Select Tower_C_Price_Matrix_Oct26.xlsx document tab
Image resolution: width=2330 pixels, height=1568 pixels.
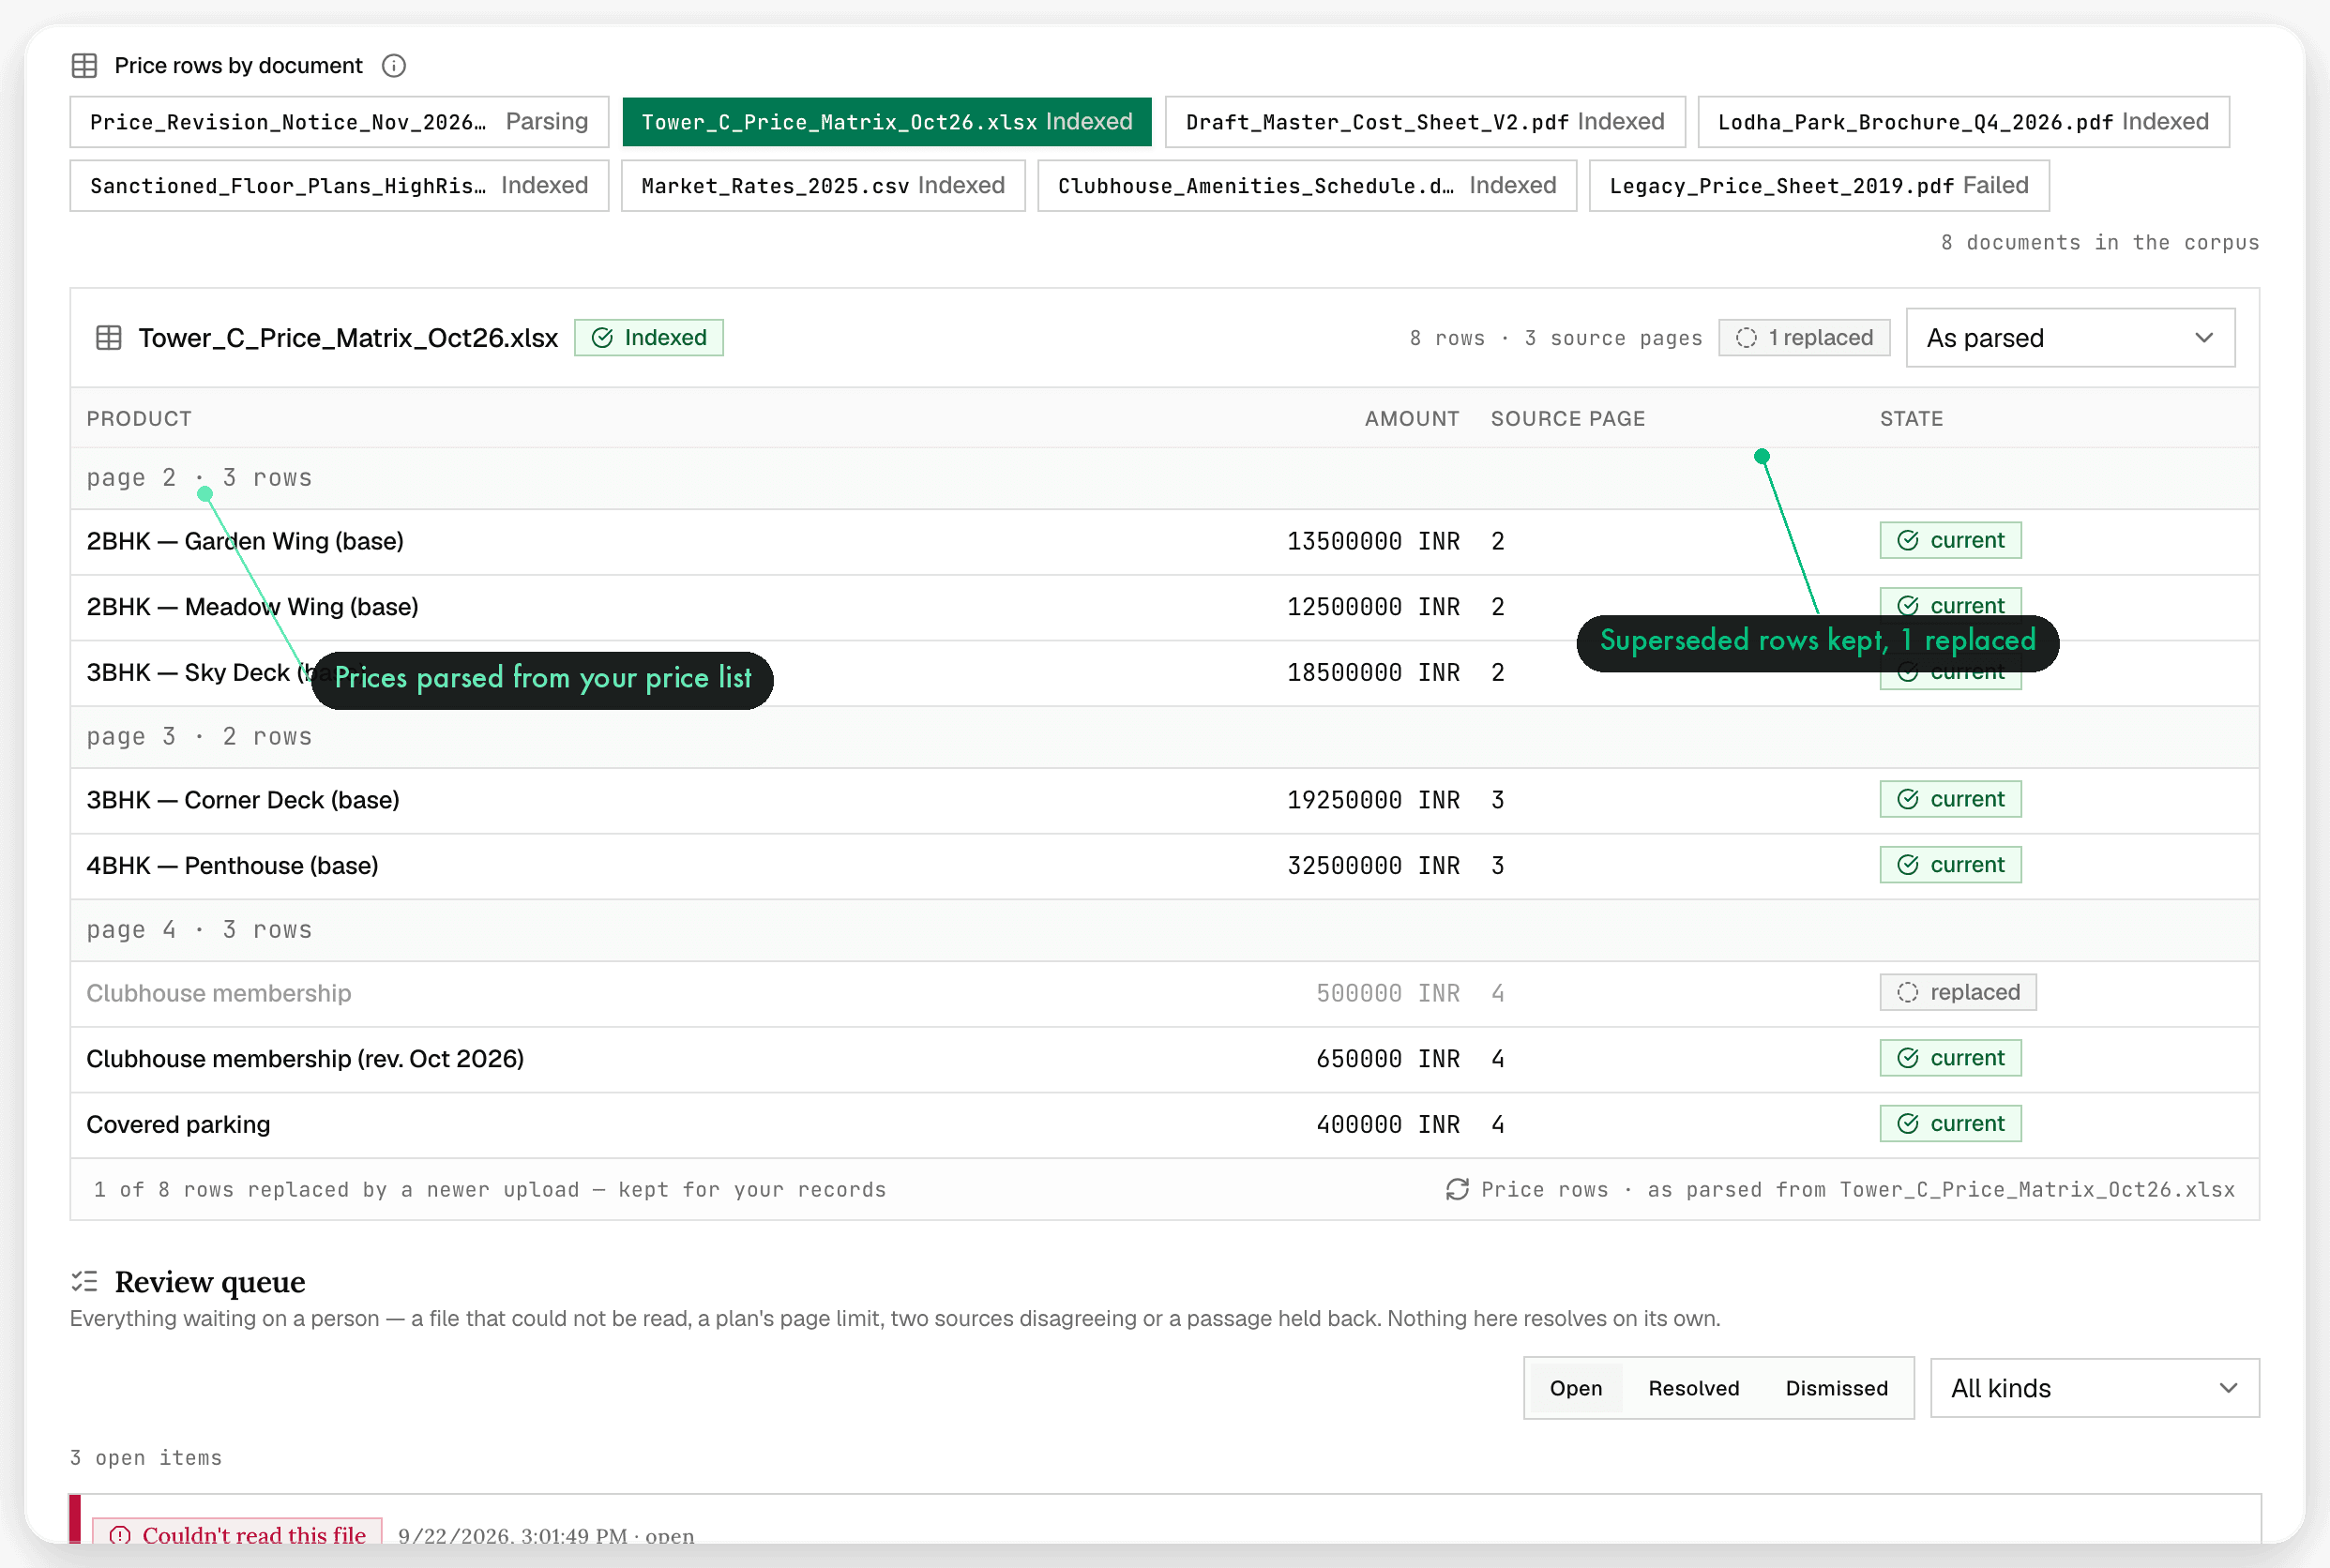pos(887,122)
